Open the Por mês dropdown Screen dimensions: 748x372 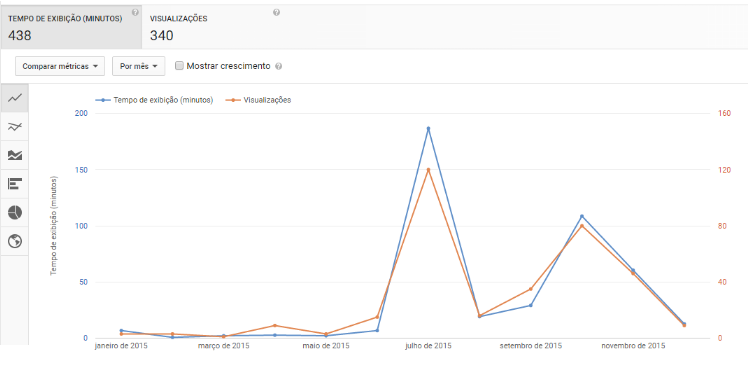[138, 66]
